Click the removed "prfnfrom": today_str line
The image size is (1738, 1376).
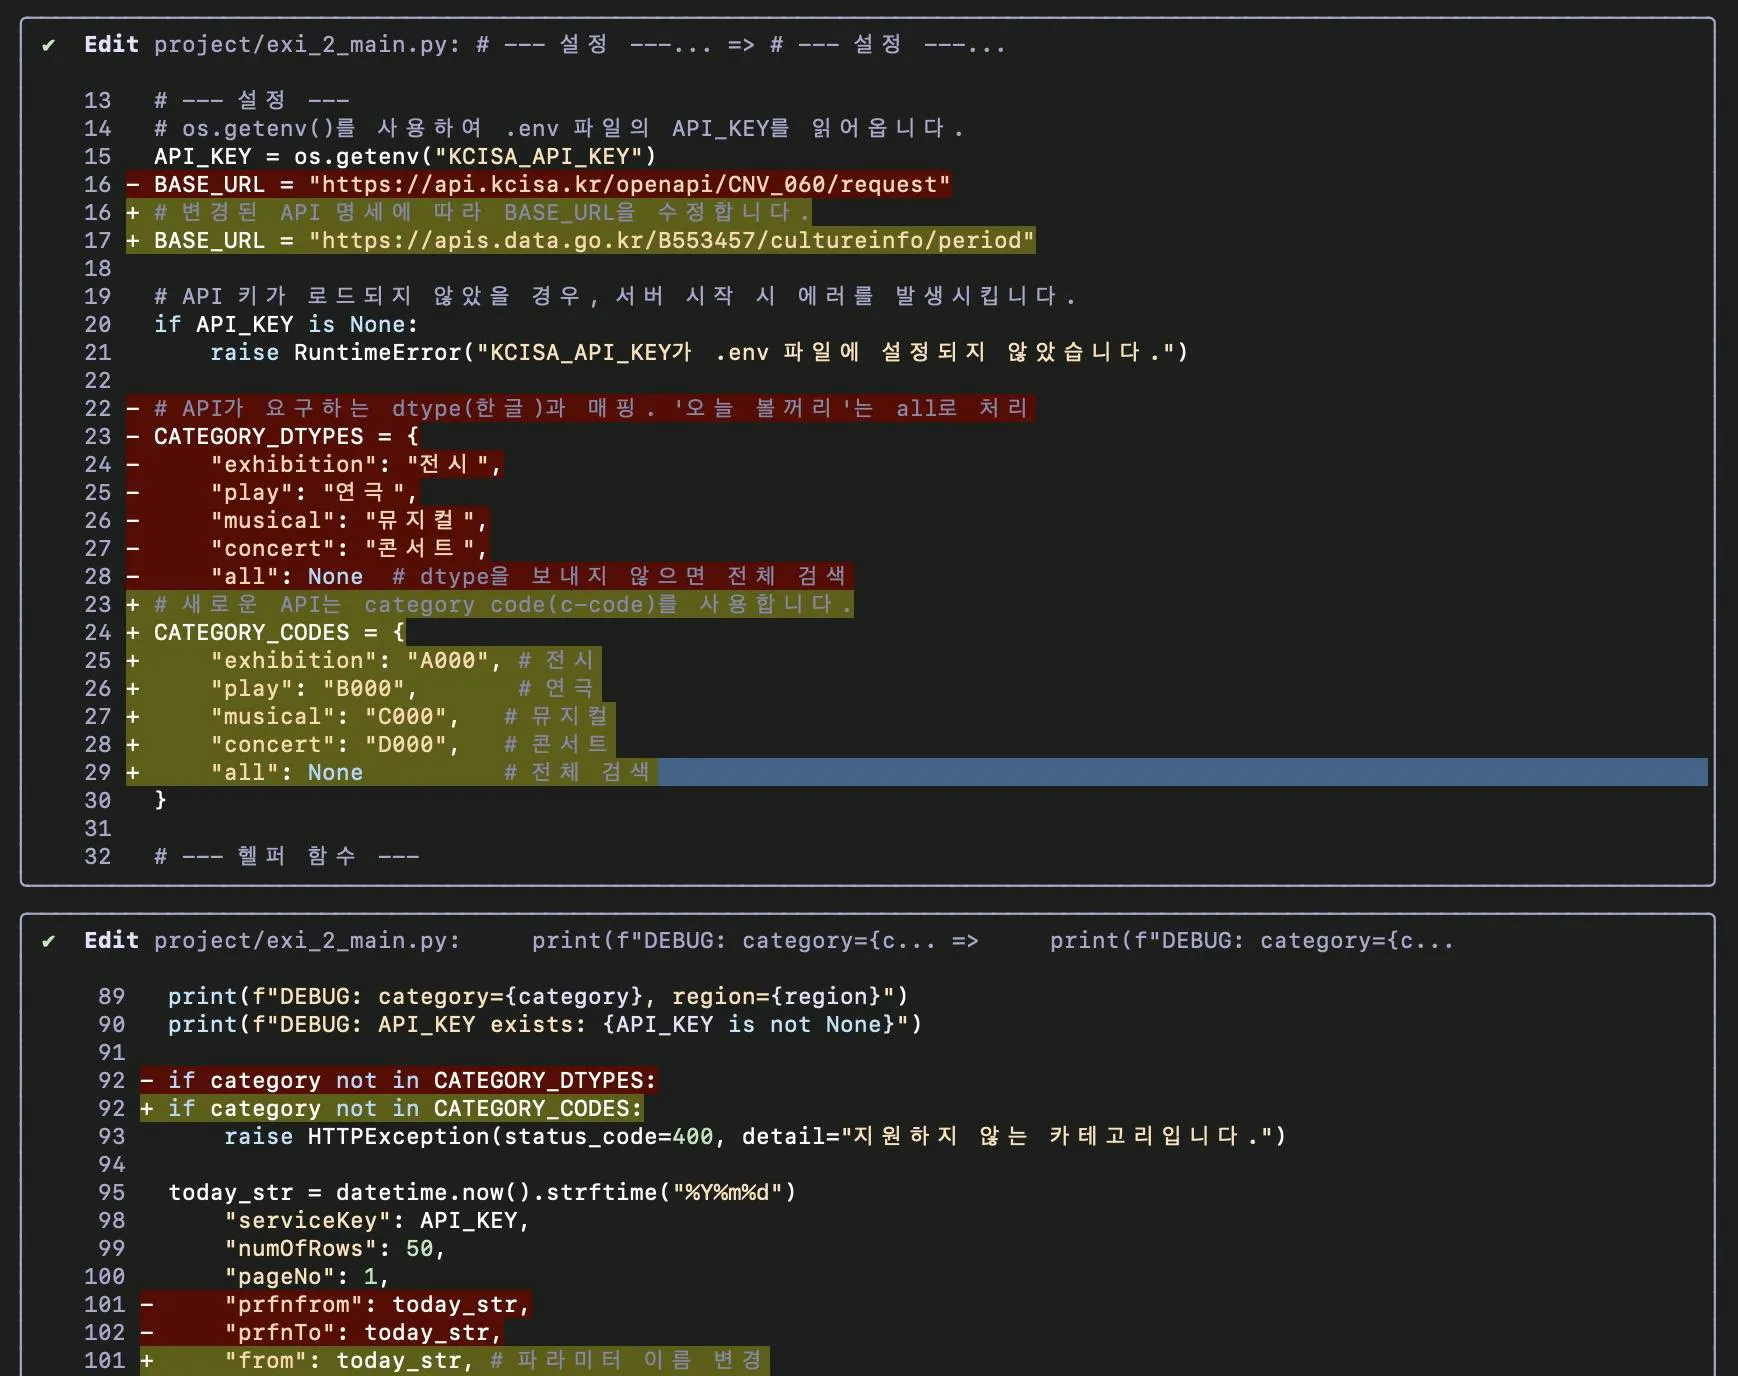point(335,1305)
